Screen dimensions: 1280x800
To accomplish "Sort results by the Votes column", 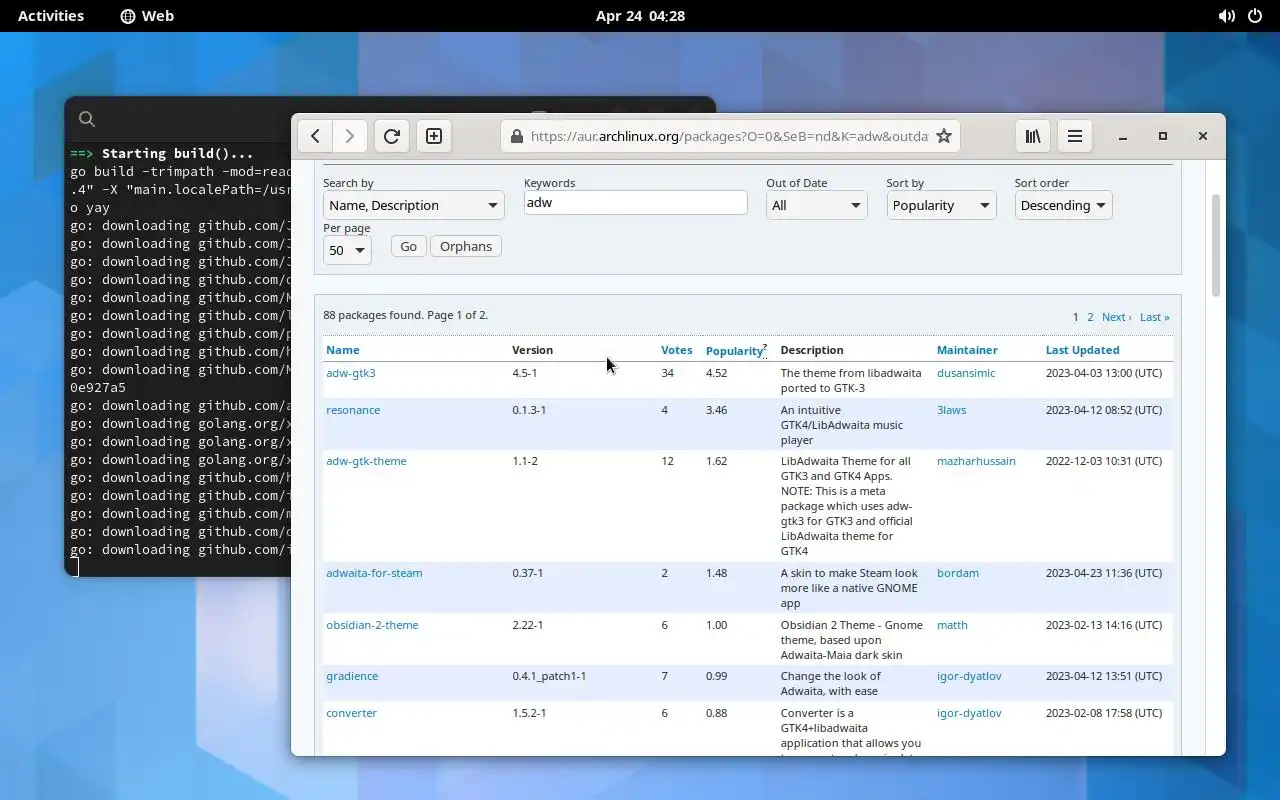I will pos(676,350).
